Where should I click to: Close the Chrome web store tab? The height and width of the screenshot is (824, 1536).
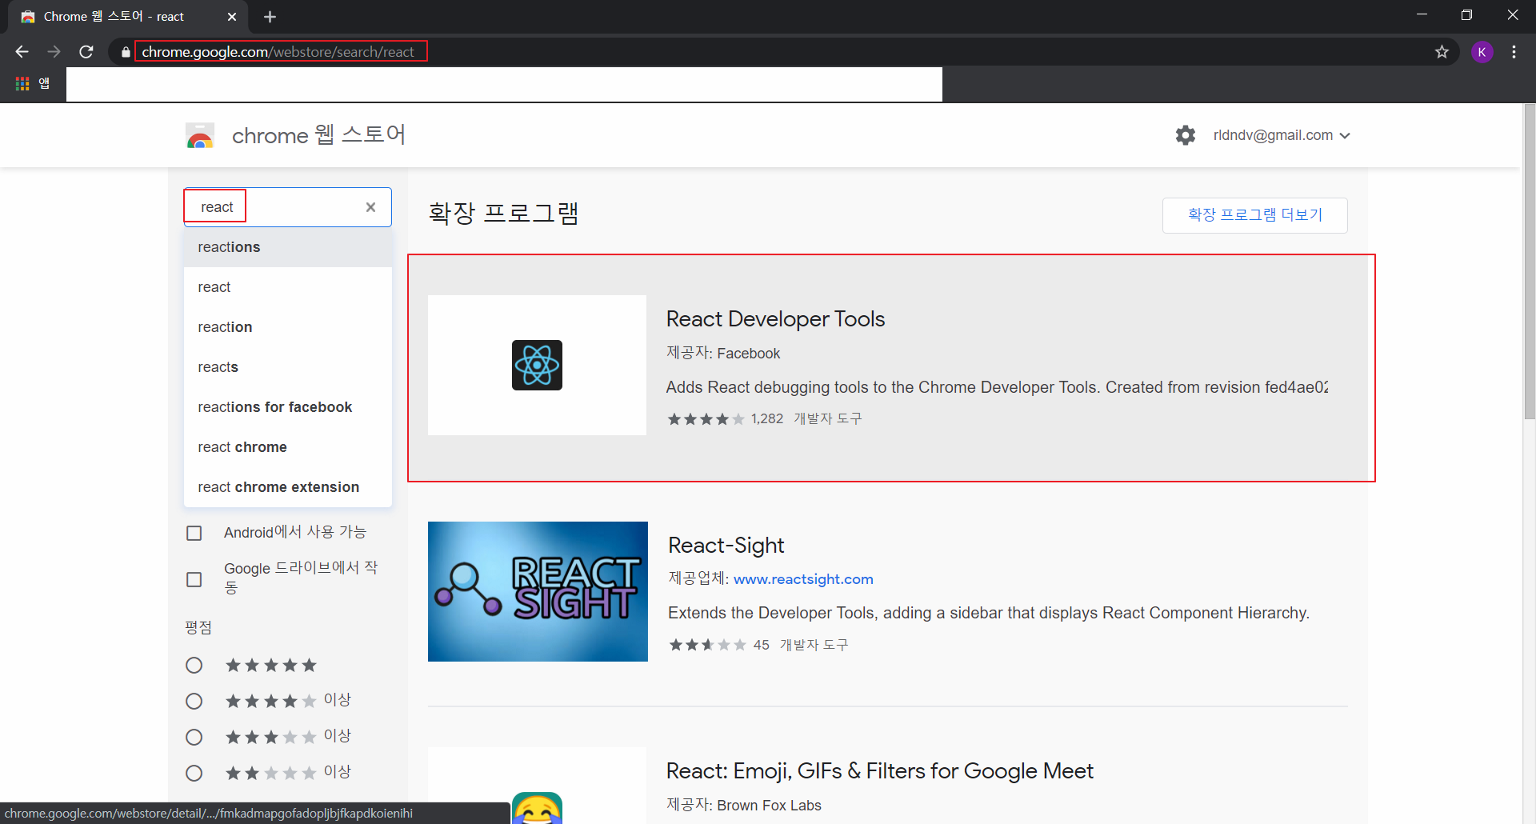(232, 17)
